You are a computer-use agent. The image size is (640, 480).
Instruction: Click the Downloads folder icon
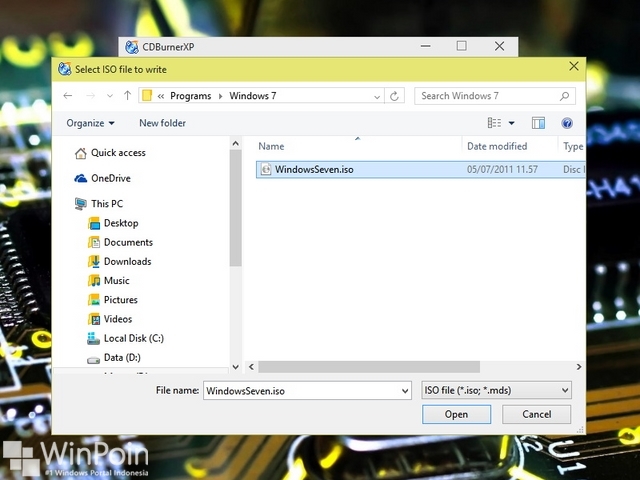(x=94, y=261)
